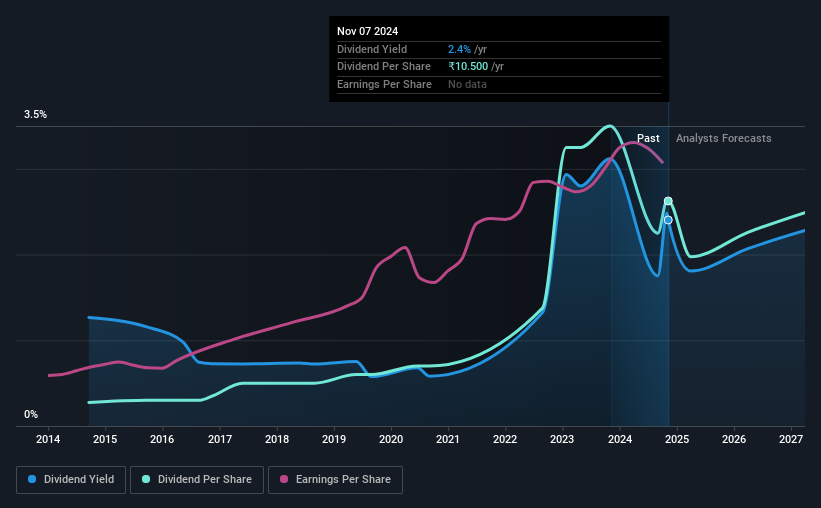
Task: Click the Analysts Forecasts label
Action: coord(724,138)
